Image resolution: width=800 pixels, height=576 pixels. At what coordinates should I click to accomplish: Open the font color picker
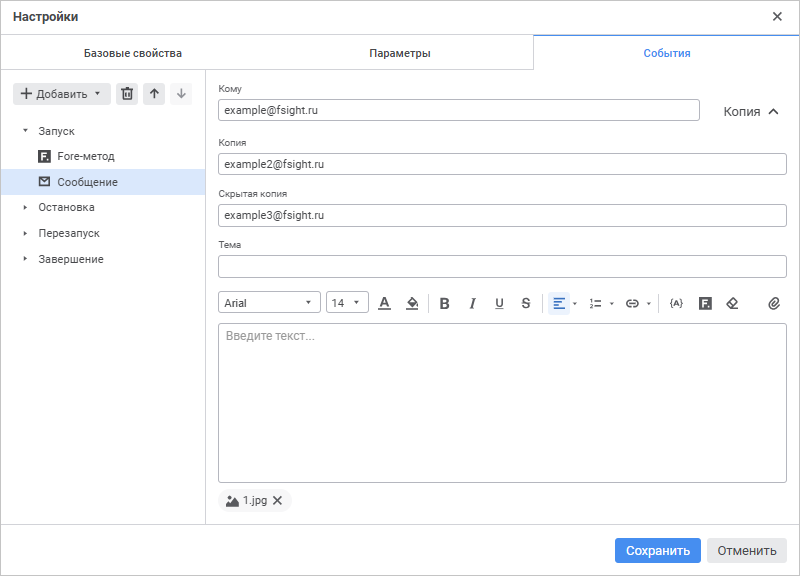click(x=384, y=303)
